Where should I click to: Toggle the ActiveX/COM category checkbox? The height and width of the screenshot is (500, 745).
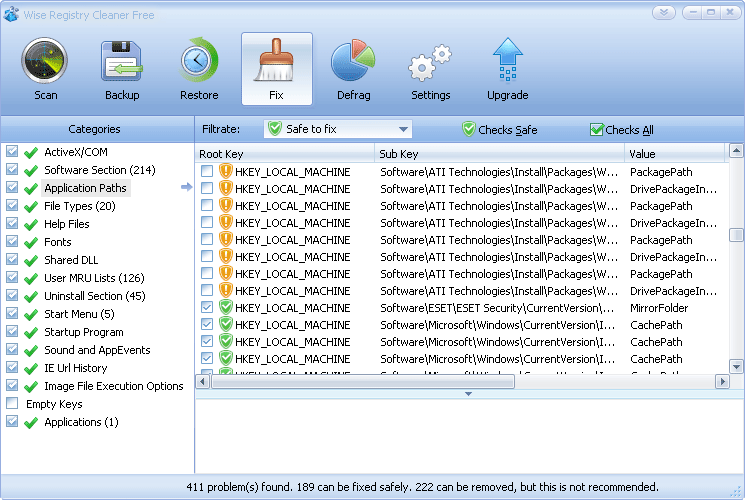coord(12,151)
